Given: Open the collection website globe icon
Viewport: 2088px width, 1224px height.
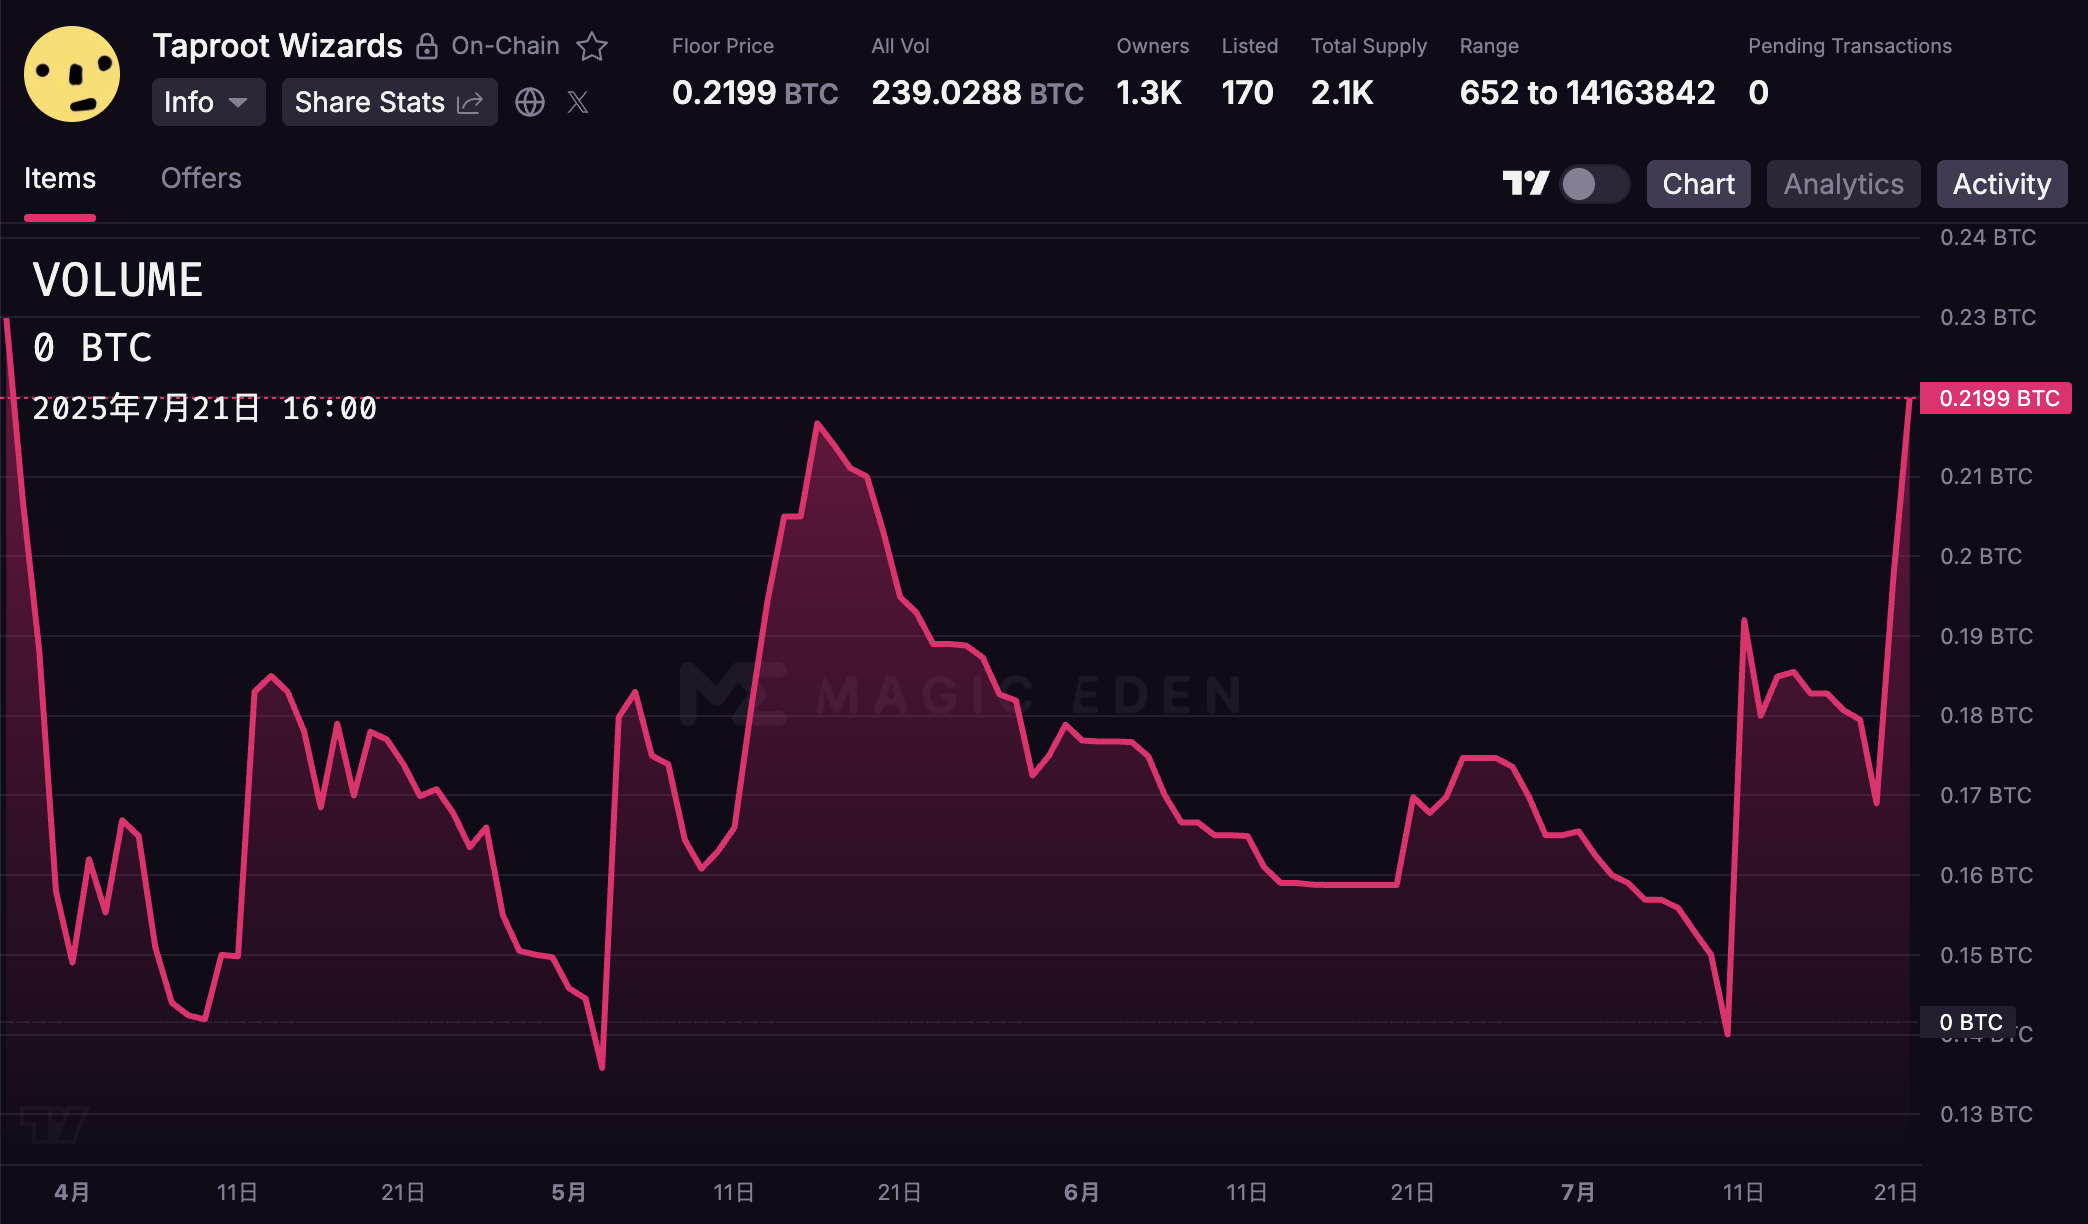Looking at the screenshot, I should click(530, 102).
